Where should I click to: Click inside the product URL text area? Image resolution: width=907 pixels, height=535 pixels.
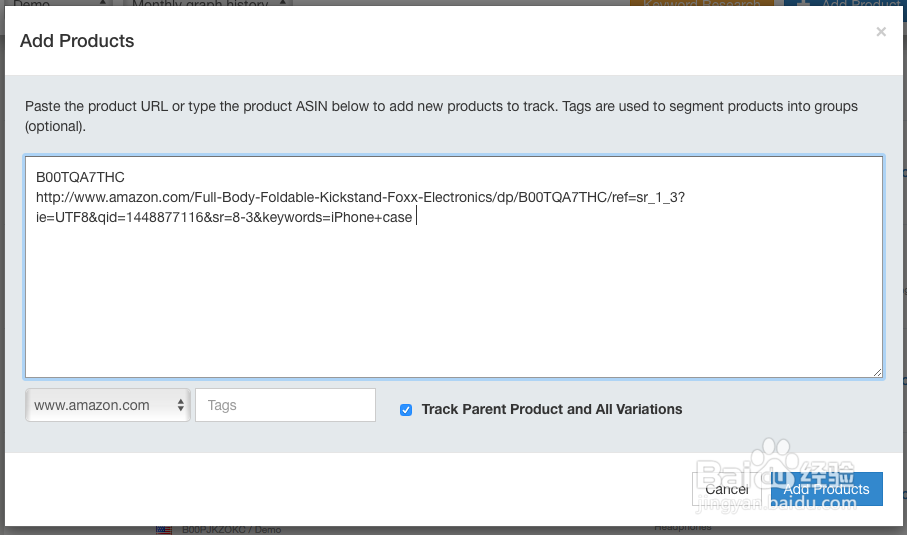click(454, 267)
